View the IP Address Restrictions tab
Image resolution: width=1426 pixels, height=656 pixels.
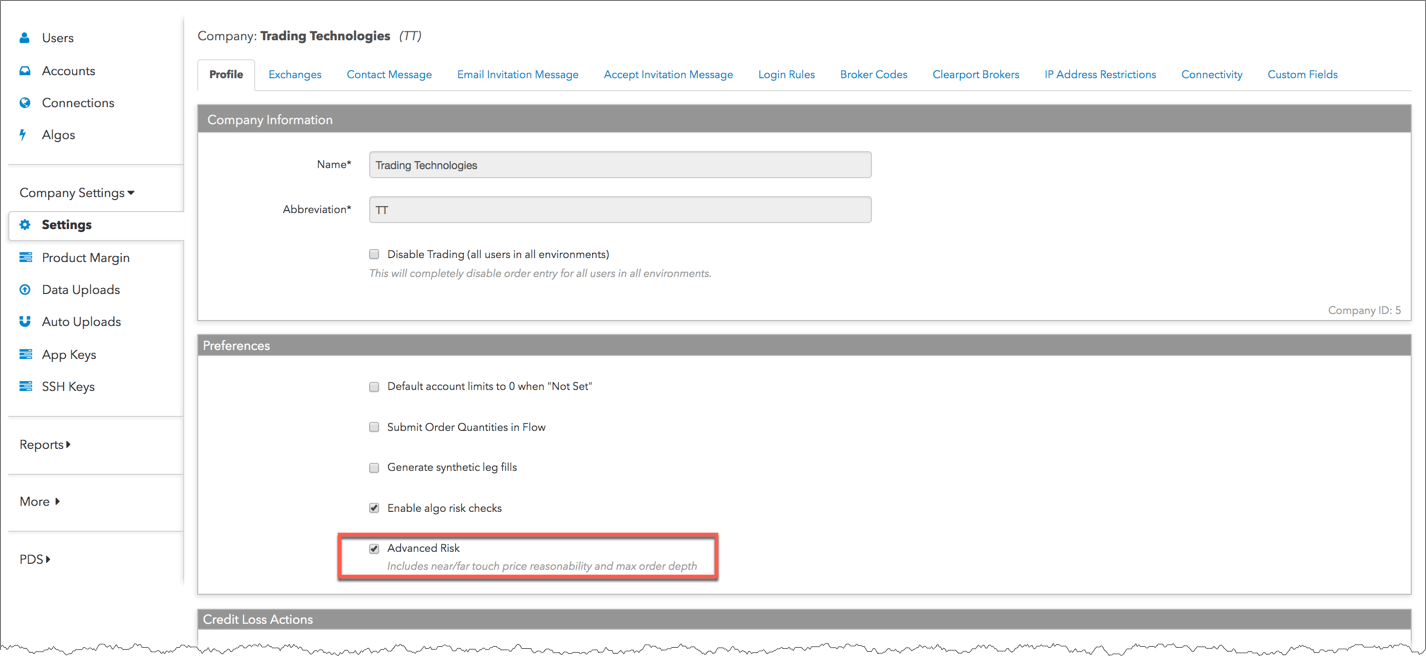pyautogui.click(x=1100, y=75)
